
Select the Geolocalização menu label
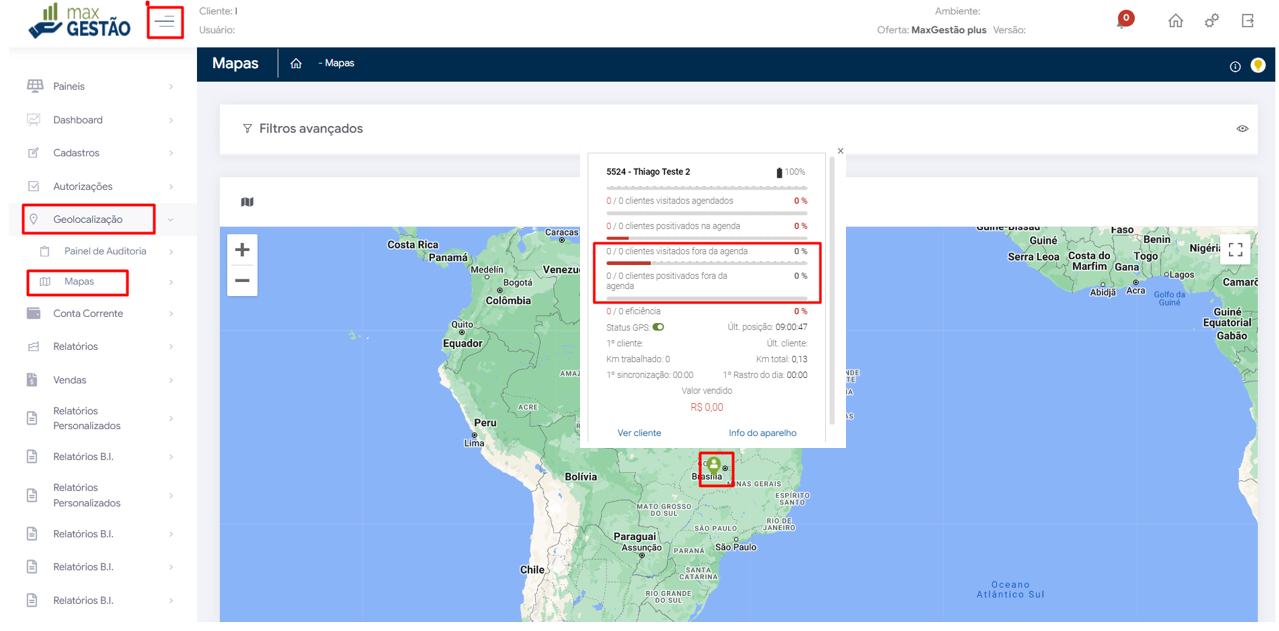(x=88, y=219)
